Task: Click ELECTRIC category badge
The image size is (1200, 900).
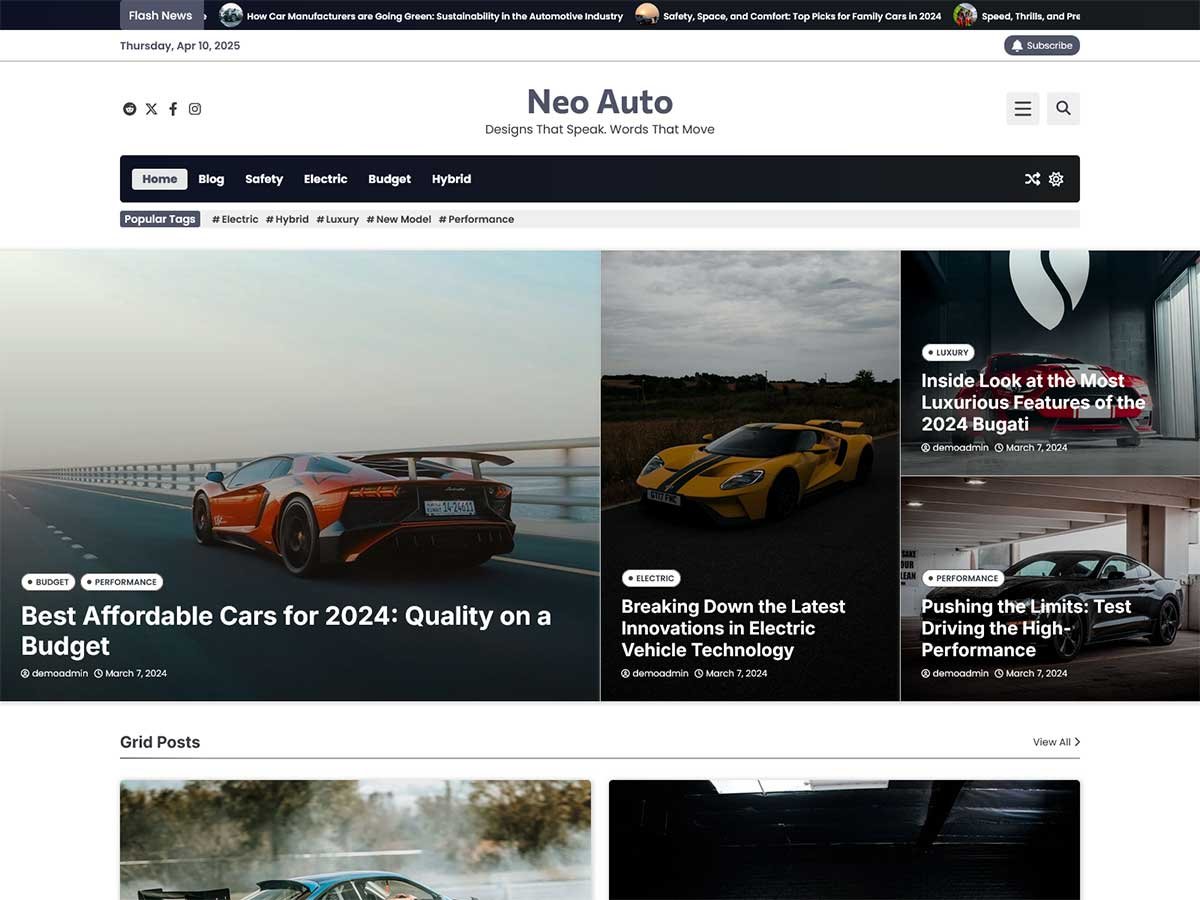Action: 651,578
